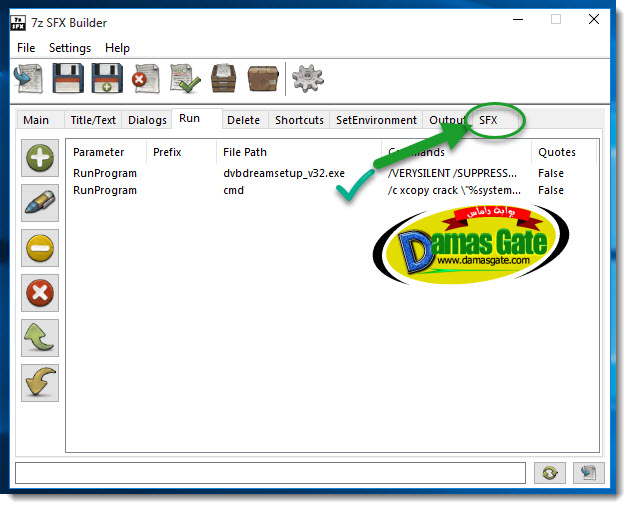
Task: Click the gear settings toolbar icon
Action: pos(308,78)
